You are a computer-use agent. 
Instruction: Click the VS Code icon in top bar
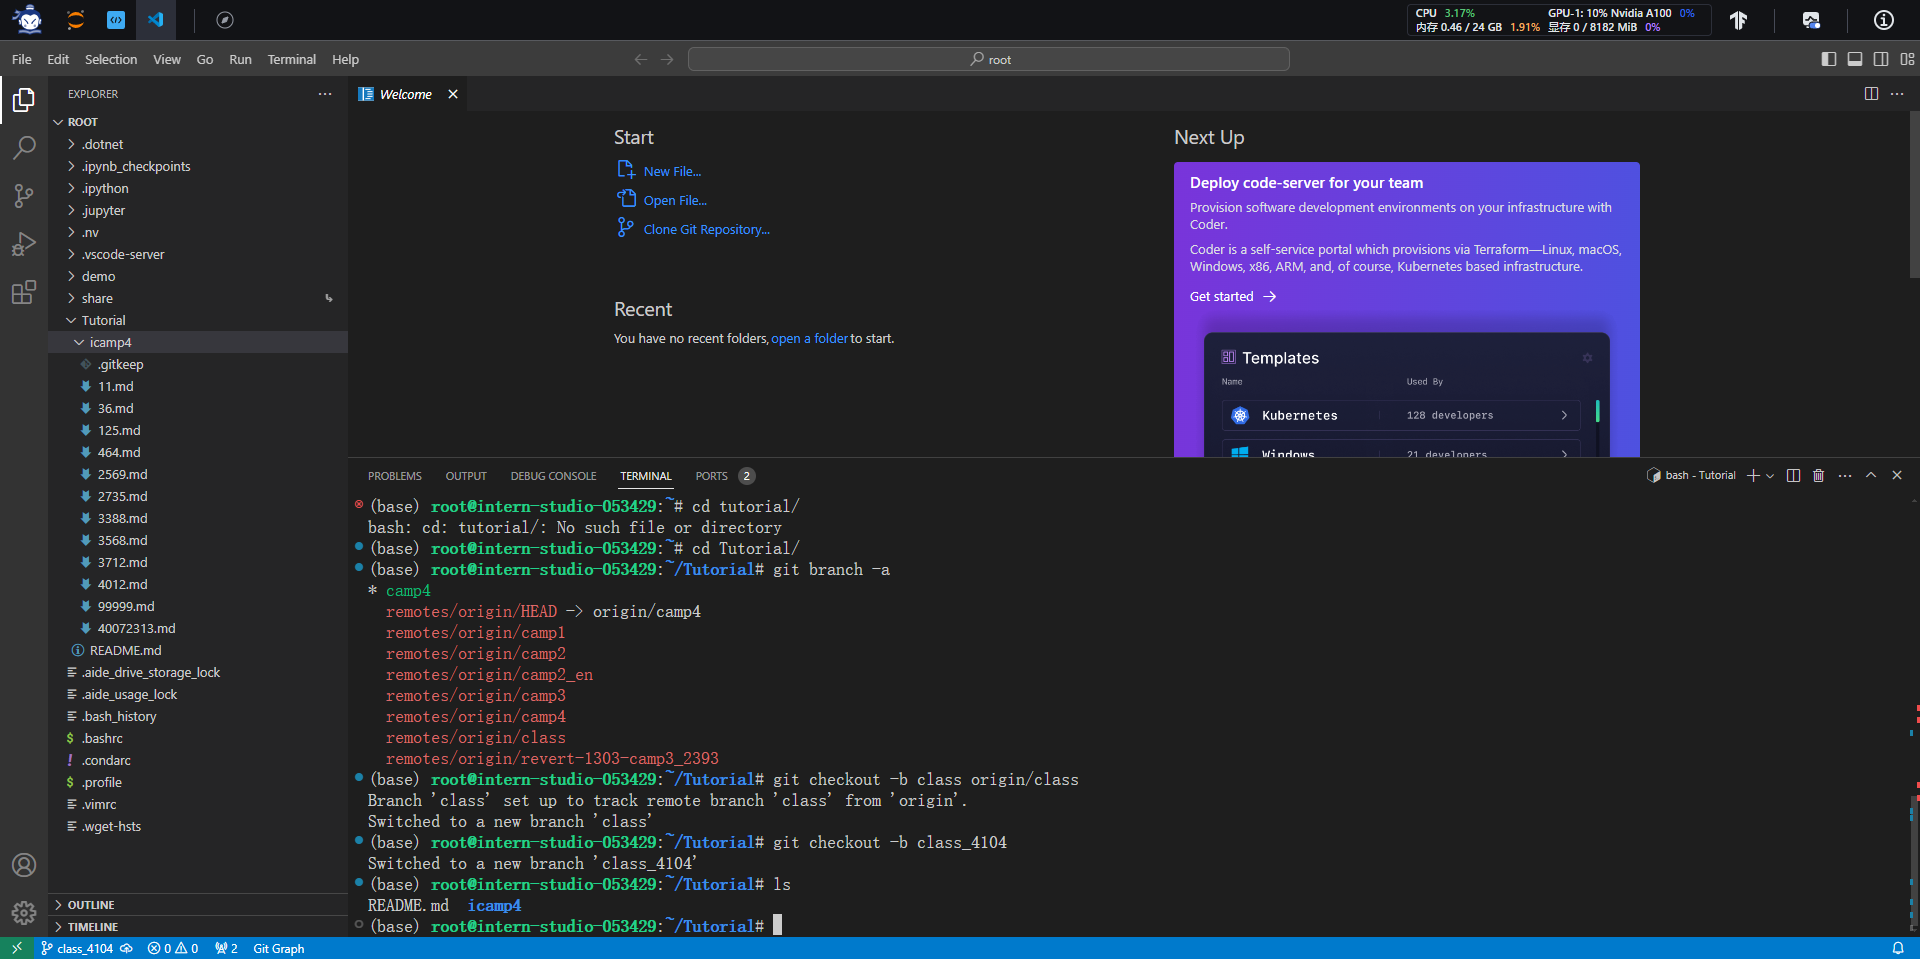click(156, 19)
